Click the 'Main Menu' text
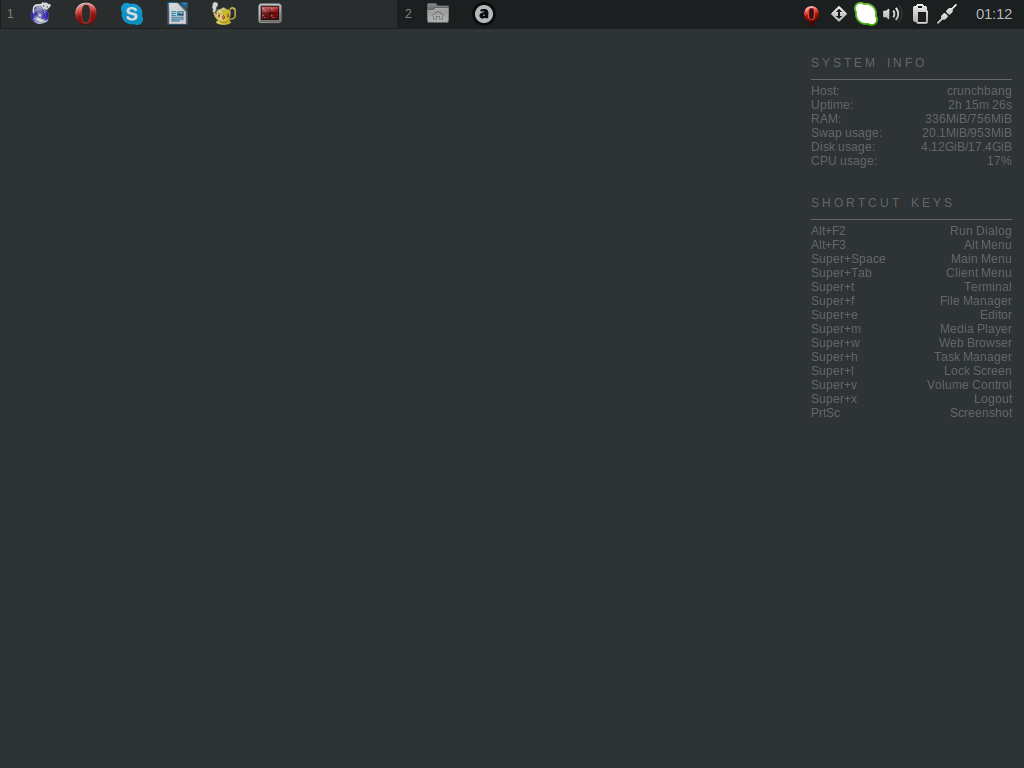The image size is (1024, 768). 981,259
